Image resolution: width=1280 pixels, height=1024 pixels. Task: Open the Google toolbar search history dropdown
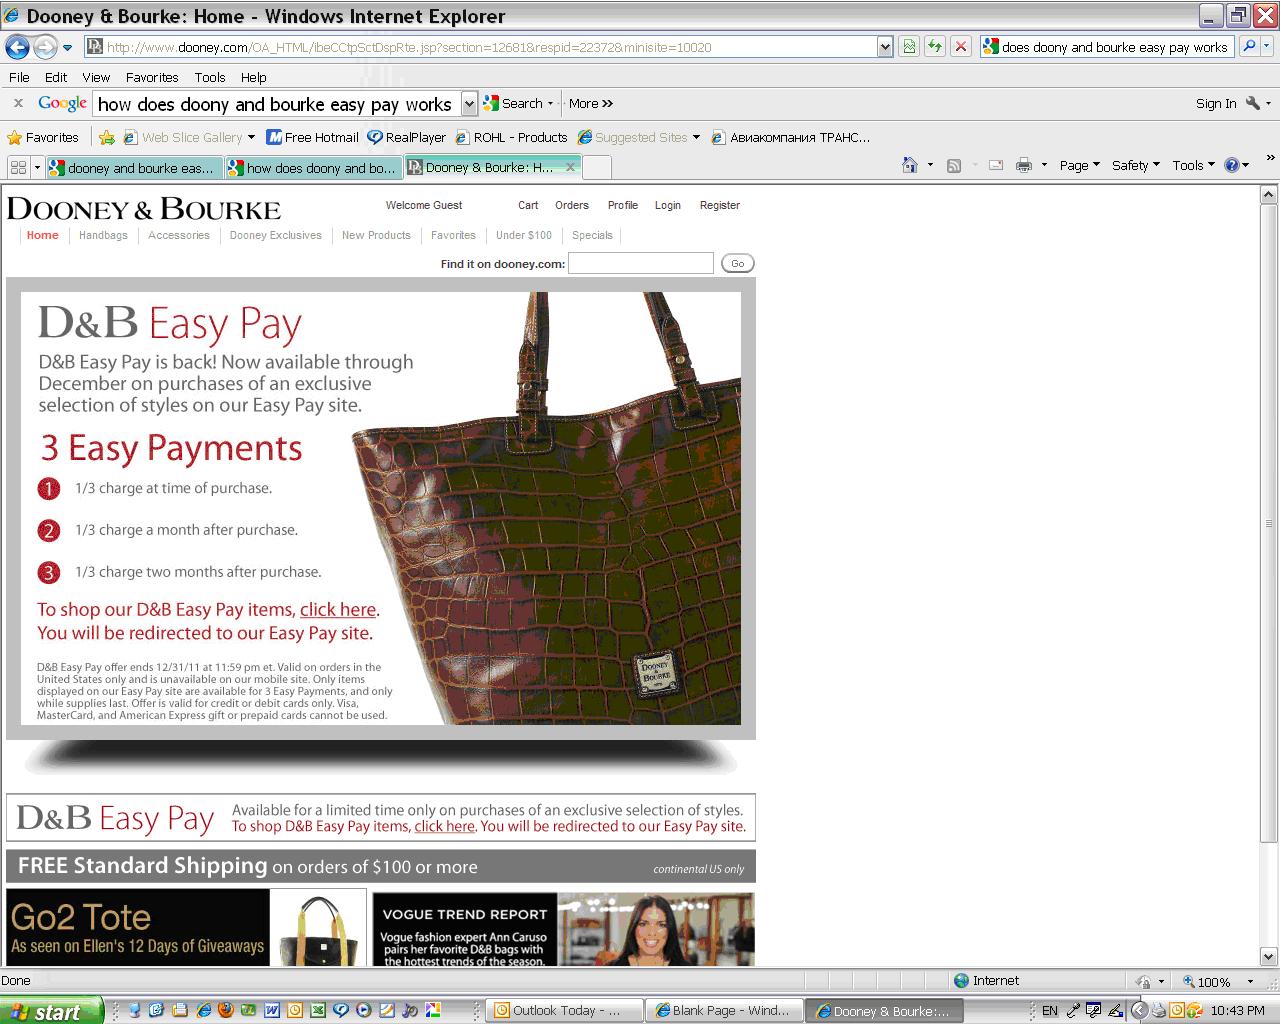coord(469,104)
